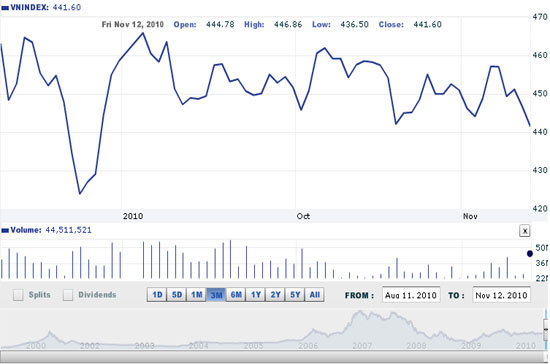Select the 3M time range
The height and width of the screenshot is (364, 550).
(216, 295)
